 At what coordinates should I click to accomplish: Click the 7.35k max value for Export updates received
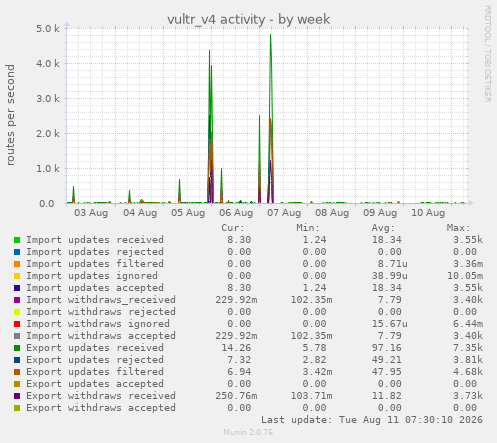pyautogui.click(x=468, y=348)
